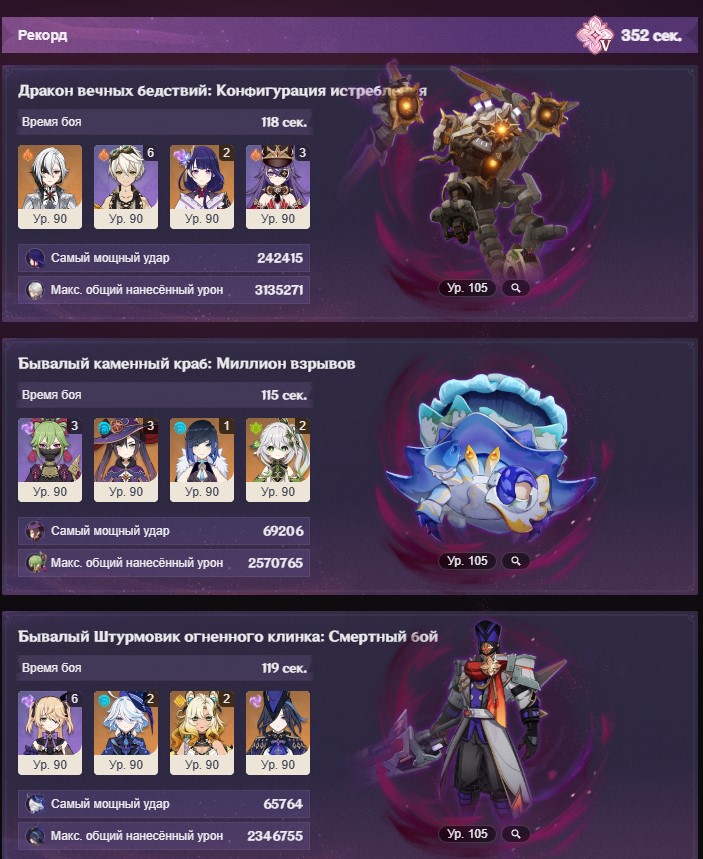
Task: Click the avatar icon beside the 69206 strongest hit
Action: pyautogui.click(x=35, y=531)
